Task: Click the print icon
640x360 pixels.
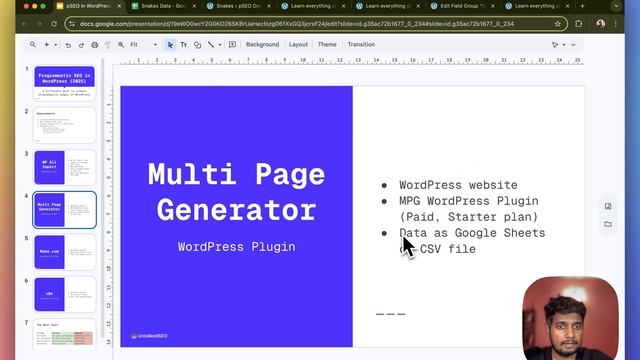Action: (x=95, y=45)
